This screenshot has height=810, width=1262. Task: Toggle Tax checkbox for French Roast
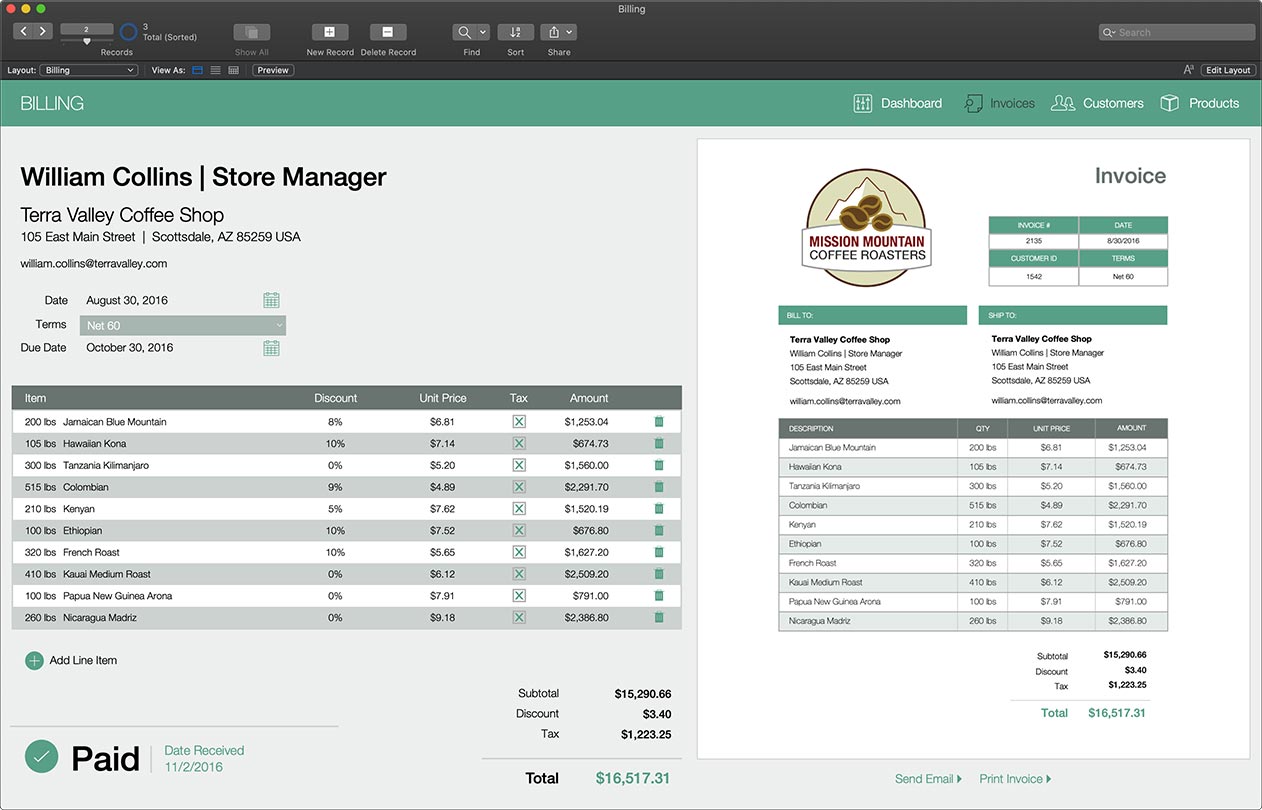coord(519,552)
